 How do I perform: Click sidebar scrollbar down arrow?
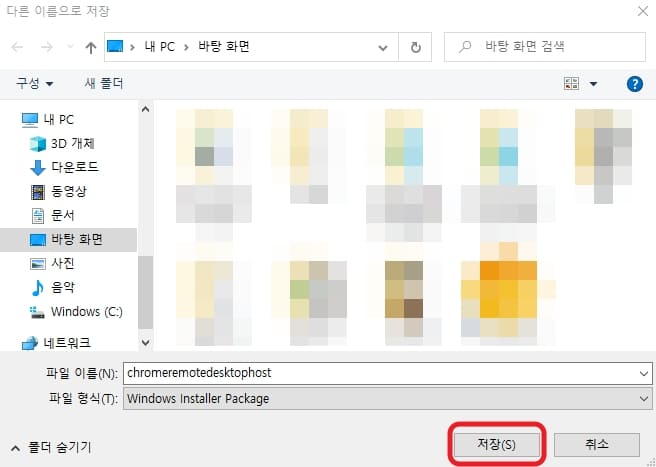click(145, 343)
